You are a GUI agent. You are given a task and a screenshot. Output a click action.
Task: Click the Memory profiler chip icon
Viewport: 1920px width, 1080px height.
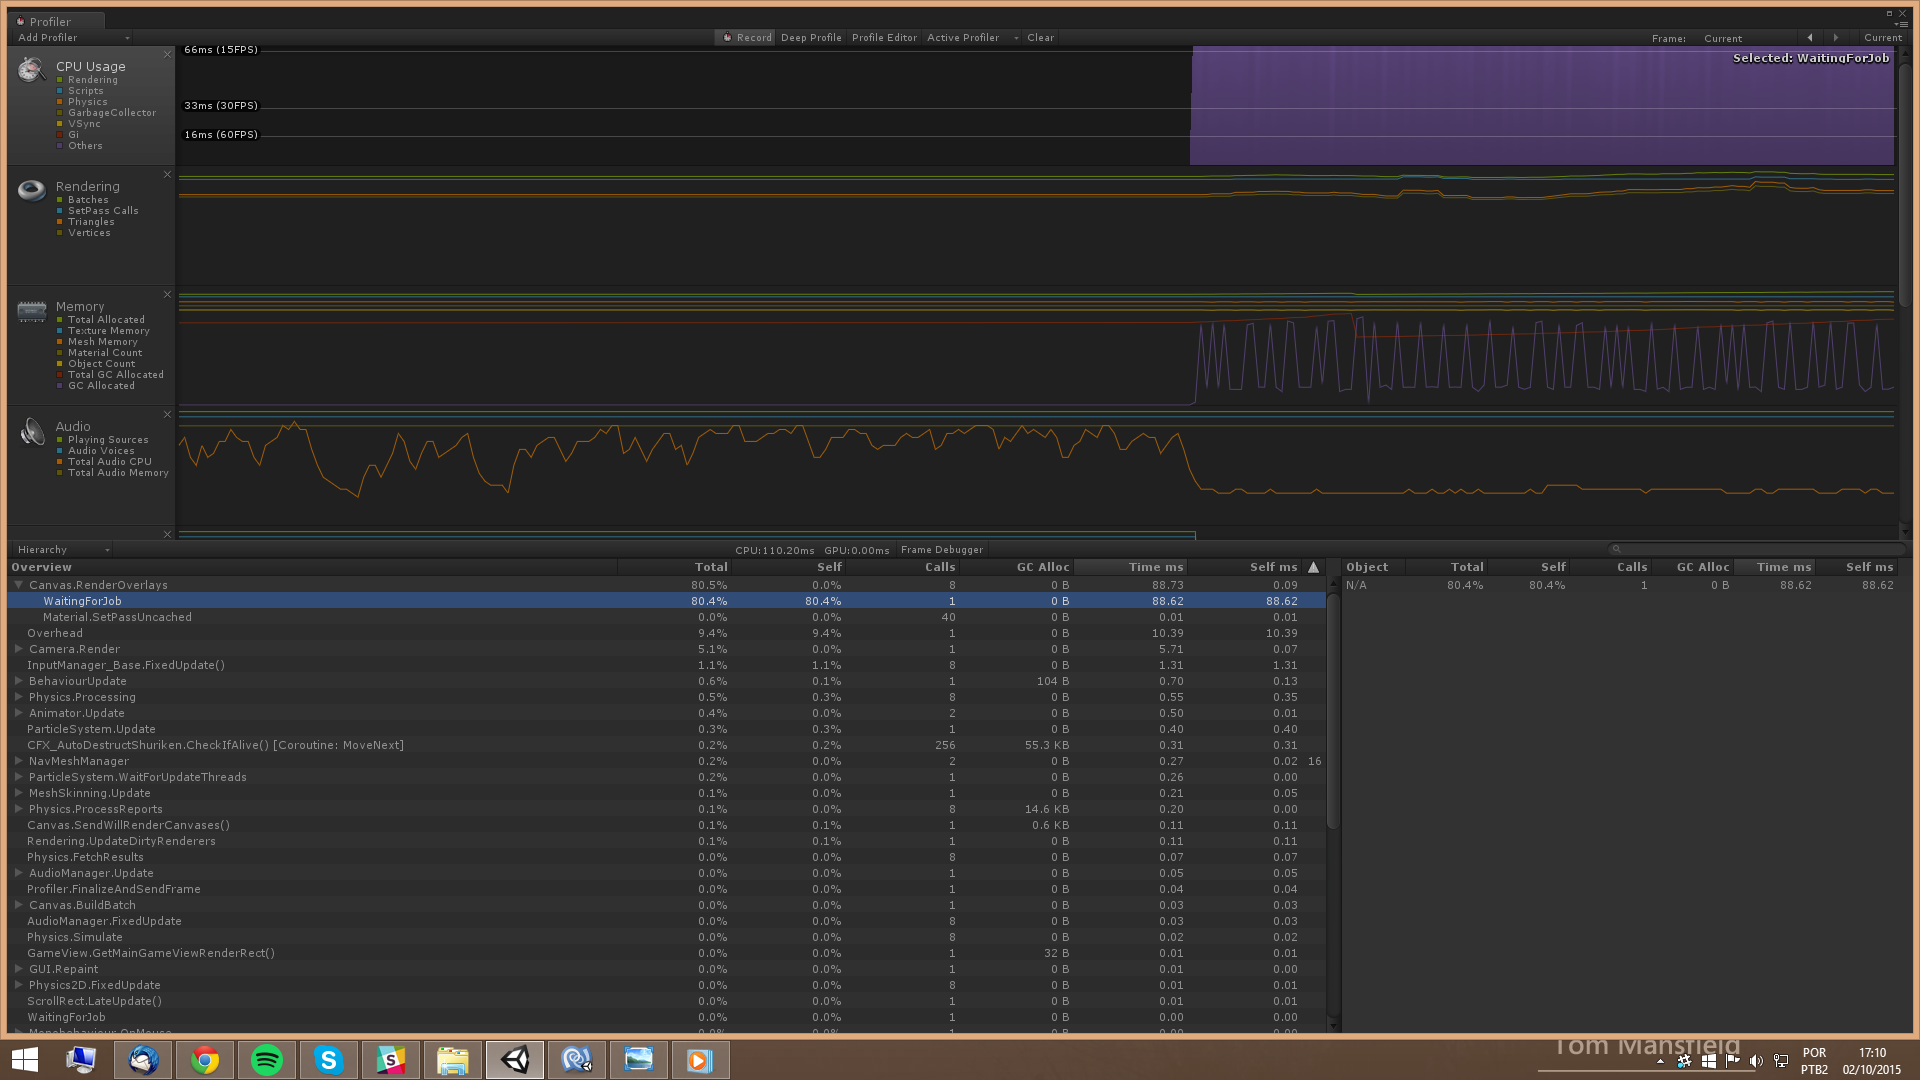31,311
